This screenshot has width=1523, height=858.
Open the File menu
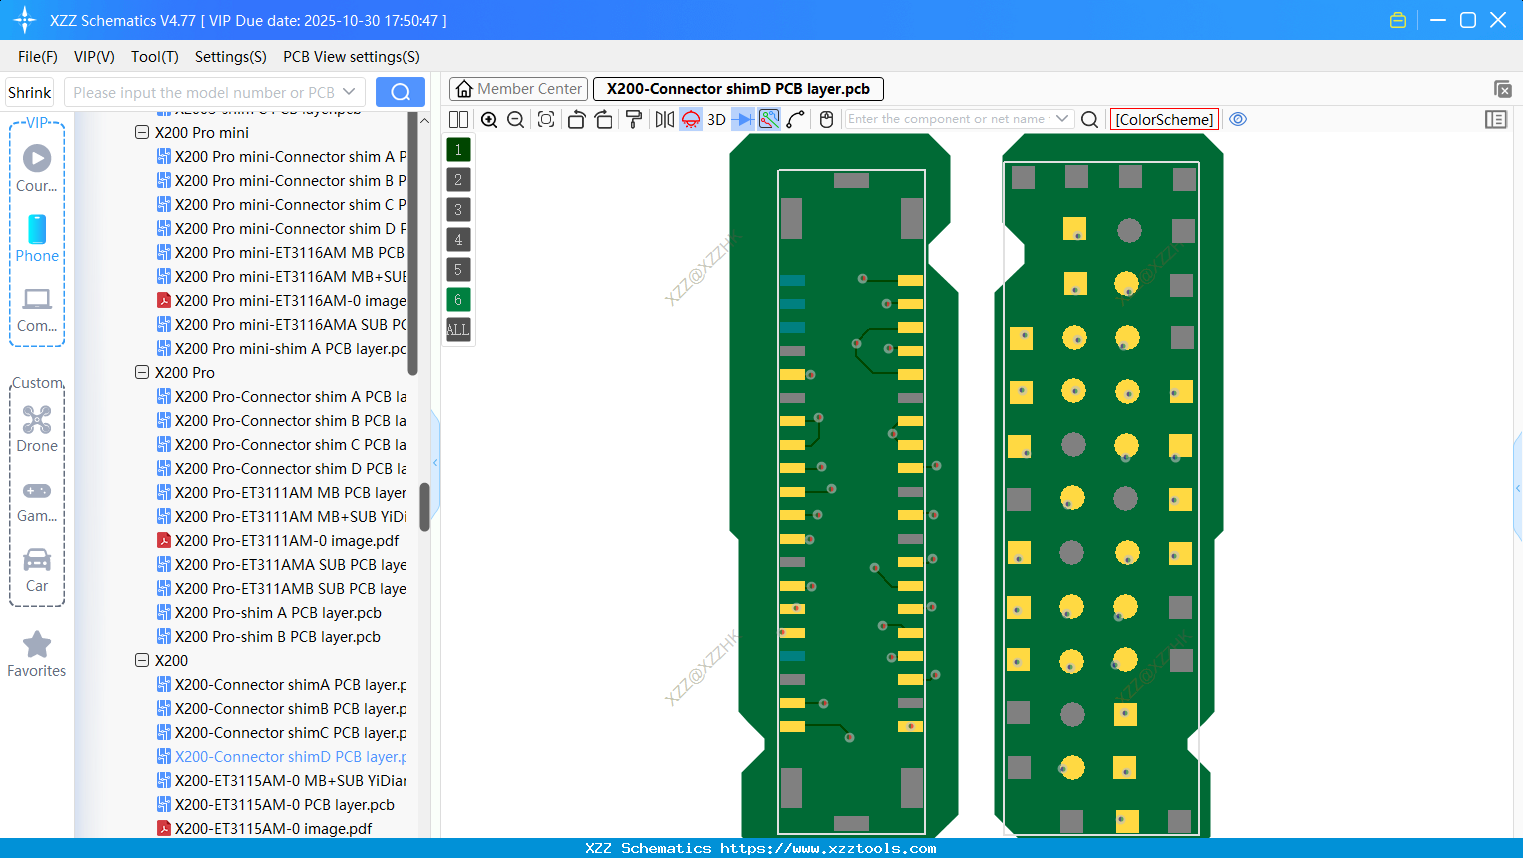tap(37, 57)
